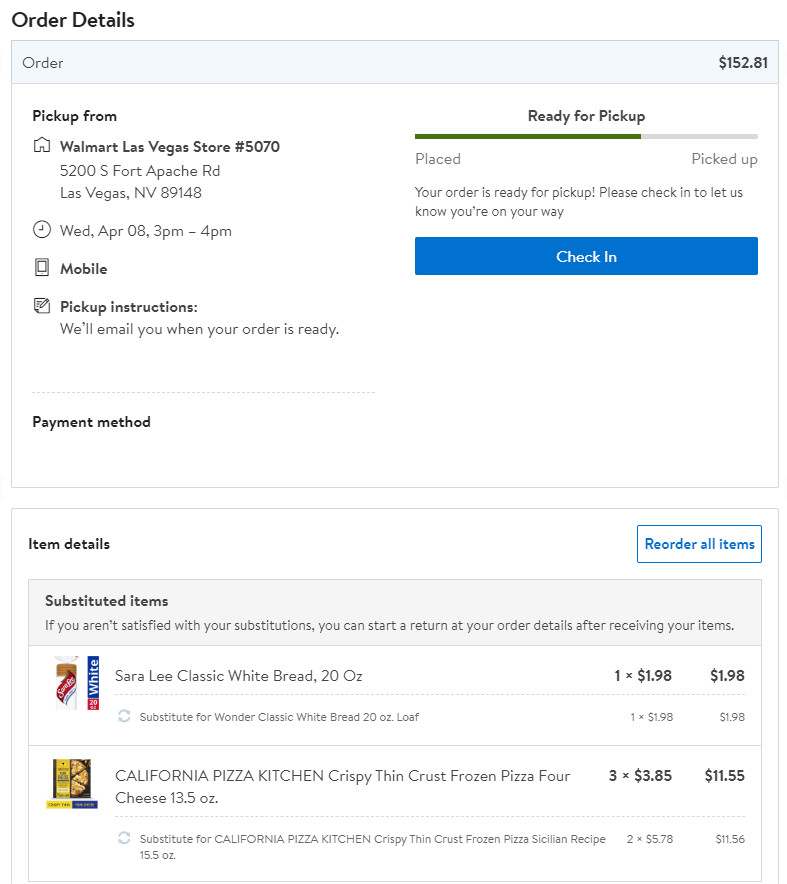Click the store house icon
This screenshot has height=884, width=787.
pos(42,147)
